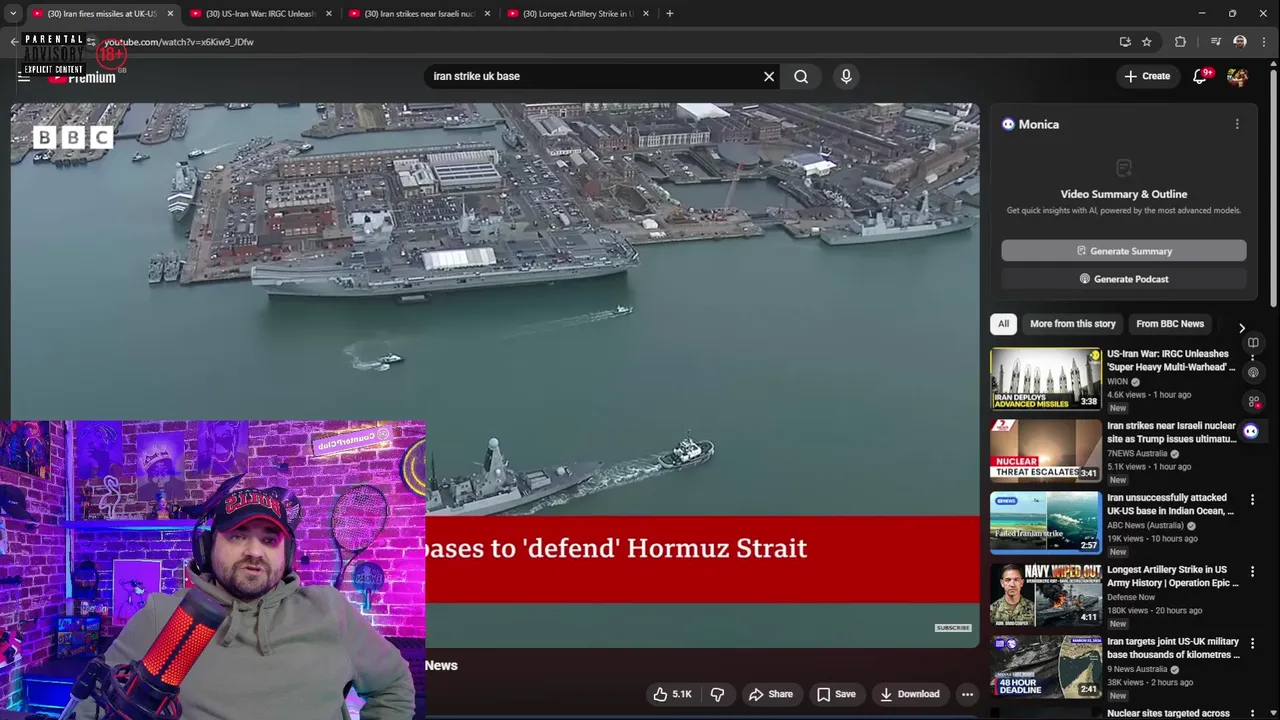Dislike the video
The image size is (1280, 720).
(717, 694)
